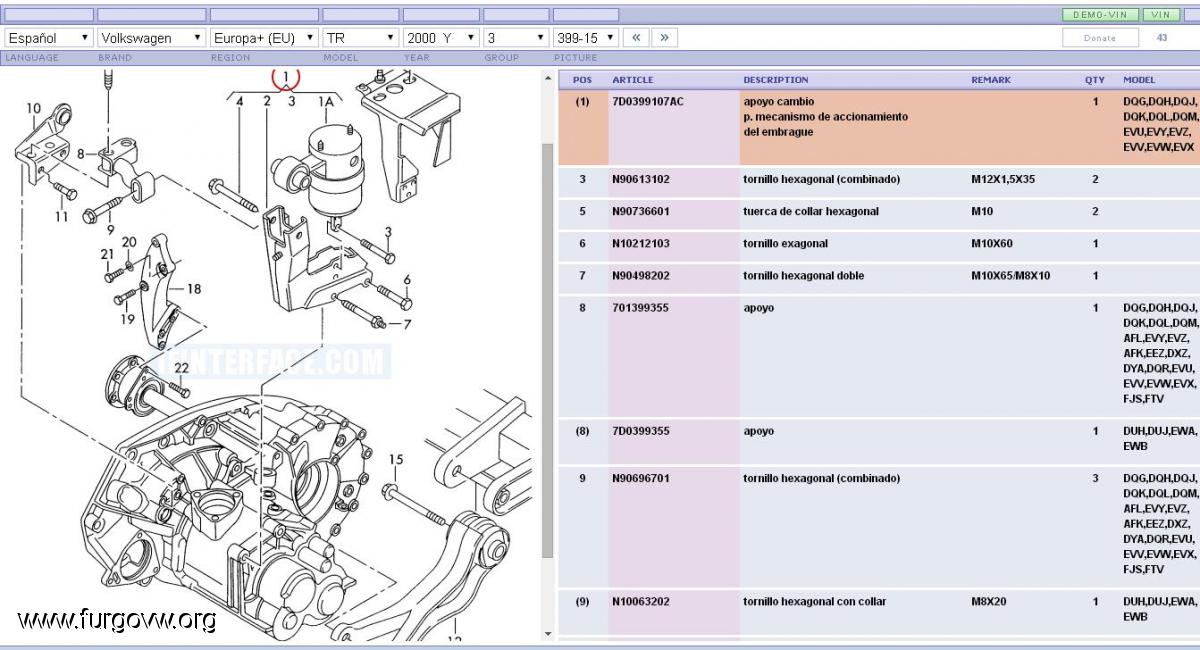The image size is (1200, 650).
Task: Click model codes of article 7D0399355
Action: click(x=1160, y=439)
